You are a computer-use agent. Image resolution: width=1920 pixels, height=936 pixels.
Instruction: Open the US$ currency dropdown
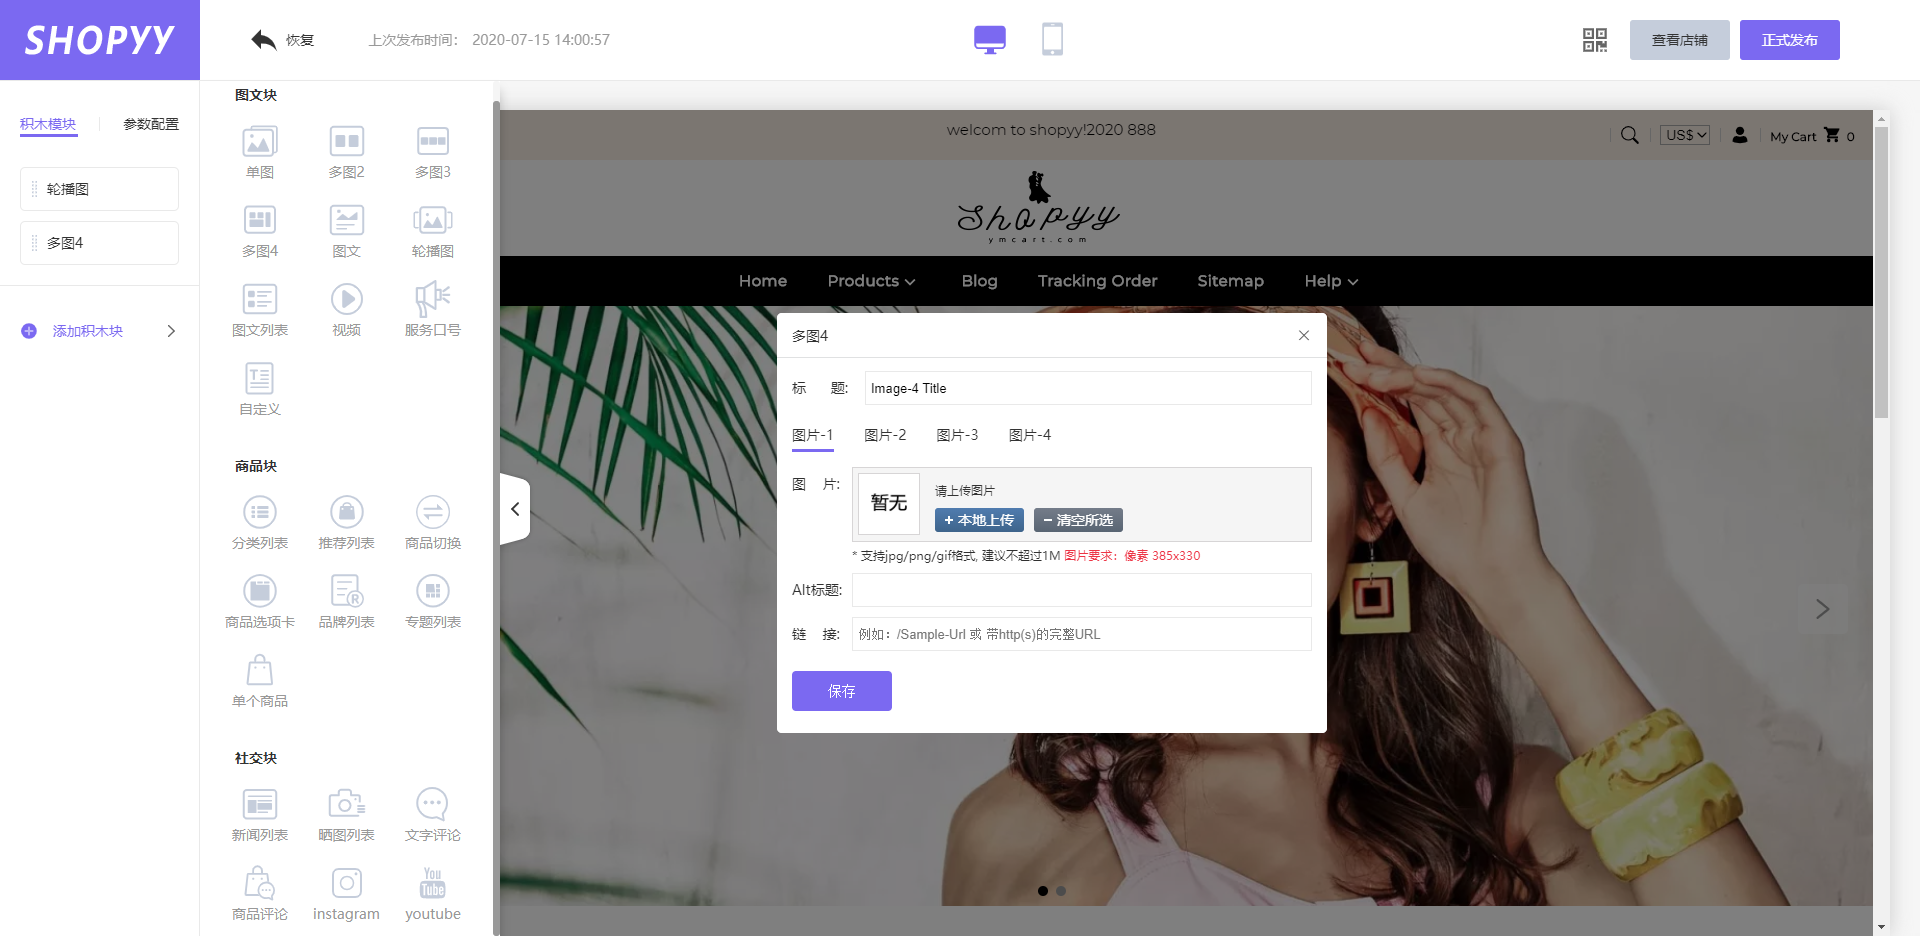tap(1684, 134)
